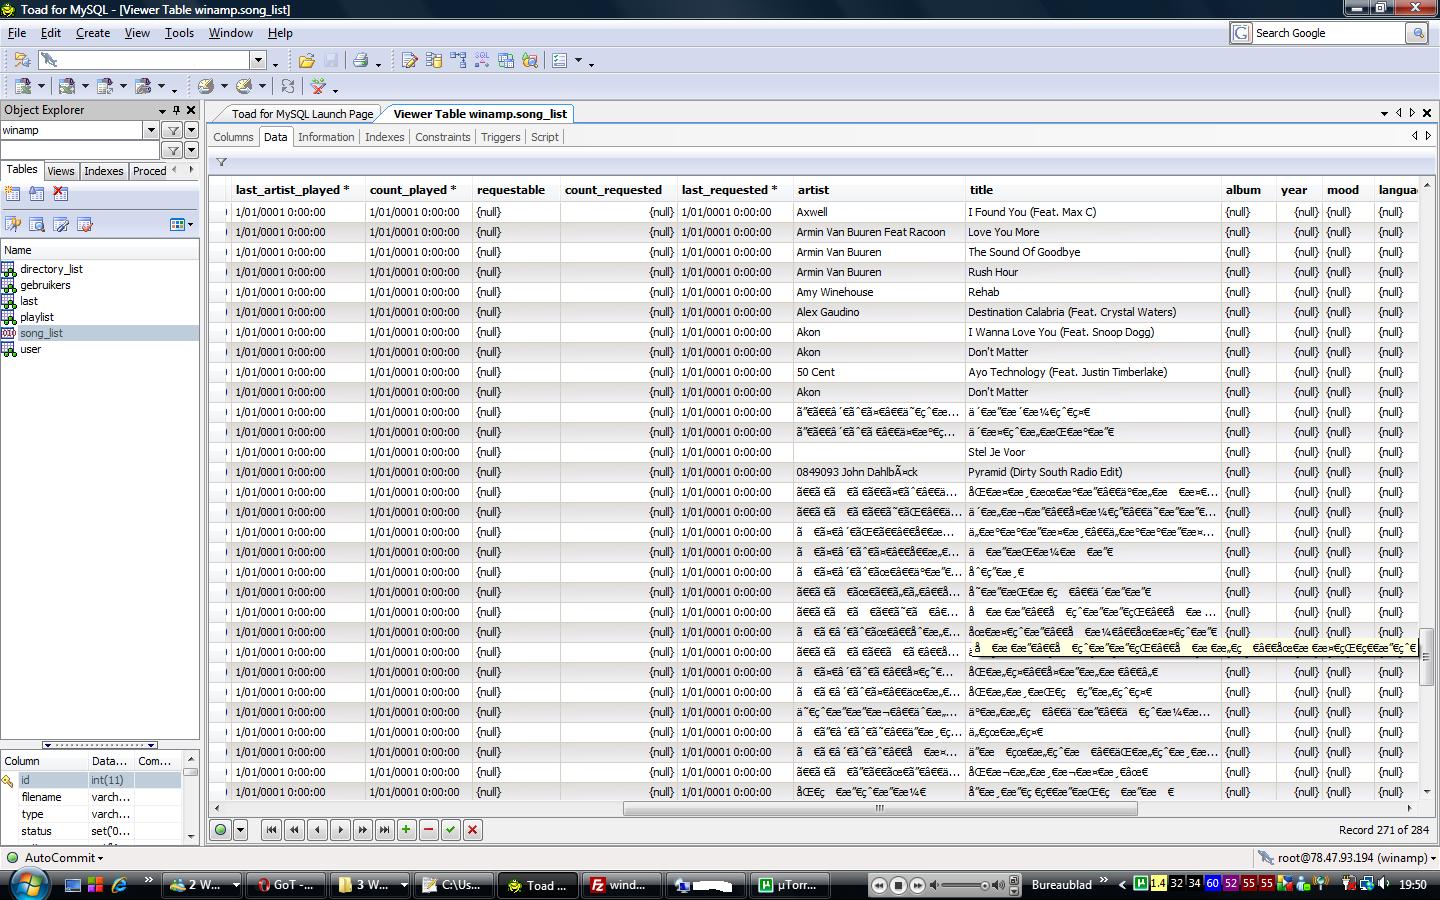Screen dimensions: 1440x900
Task: Click the Google search magnifier button
Action: click(x=1417, y=33)
